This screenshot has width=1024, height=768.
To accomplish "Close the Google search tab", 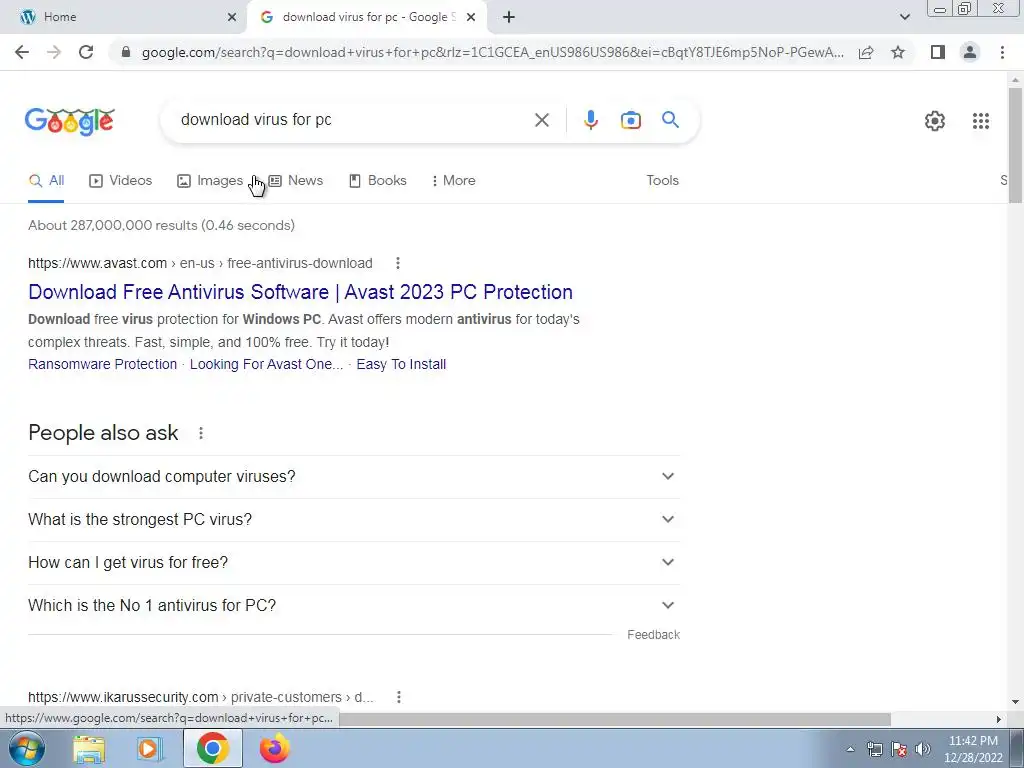I will [471, 18].
